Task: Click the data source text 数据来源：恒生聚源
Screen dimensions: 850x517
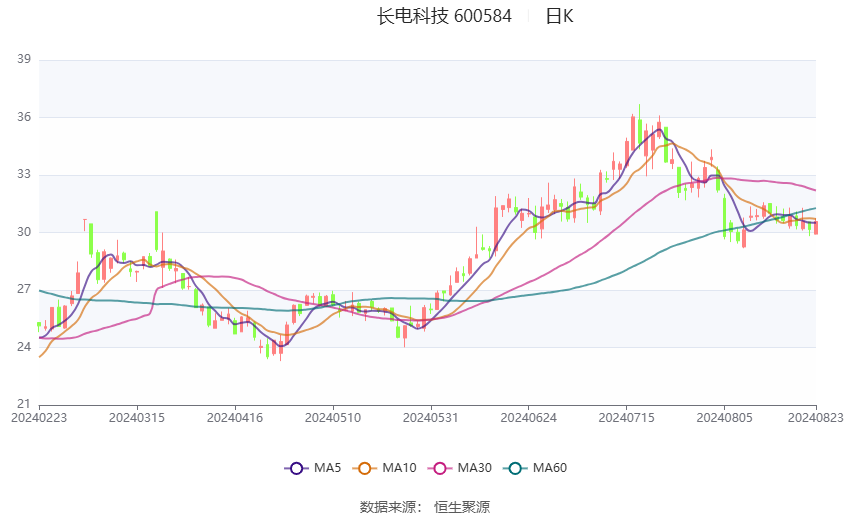Action: [424, 507]
